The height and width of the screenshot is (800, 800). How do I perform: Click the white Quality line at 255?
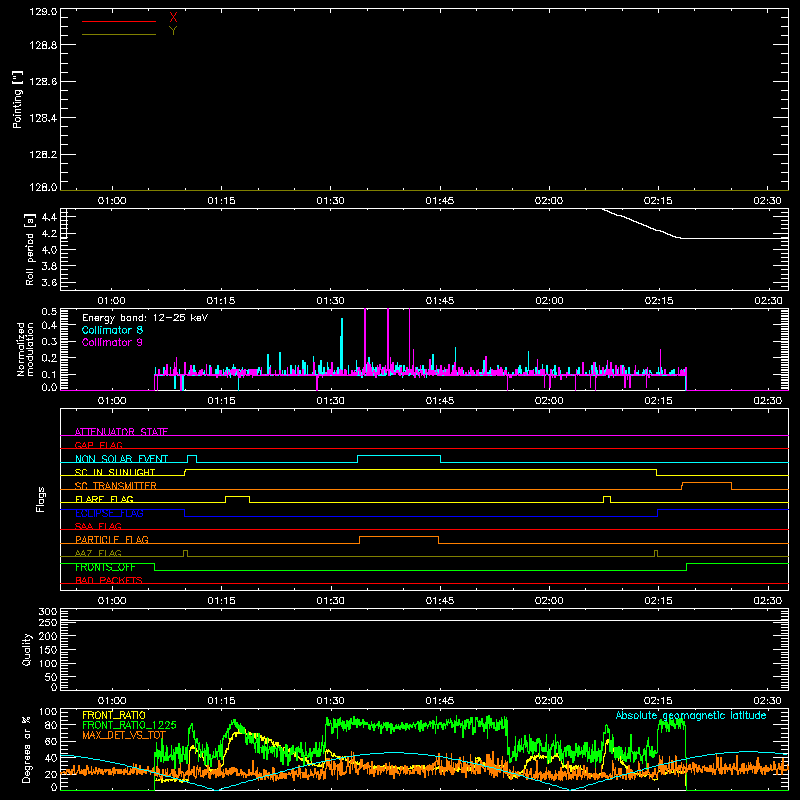tap(424, 620)
